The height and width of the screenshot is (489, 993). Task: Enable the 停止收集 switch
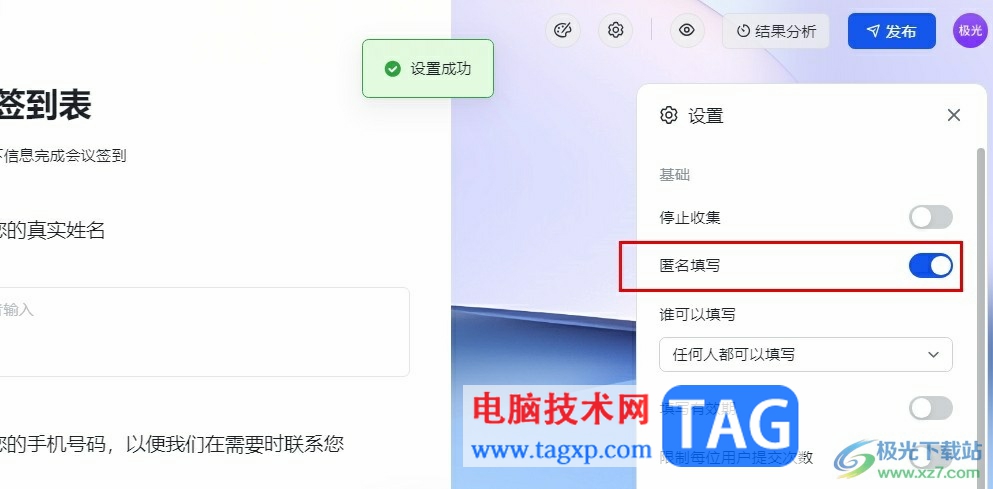tap(931, 217)
